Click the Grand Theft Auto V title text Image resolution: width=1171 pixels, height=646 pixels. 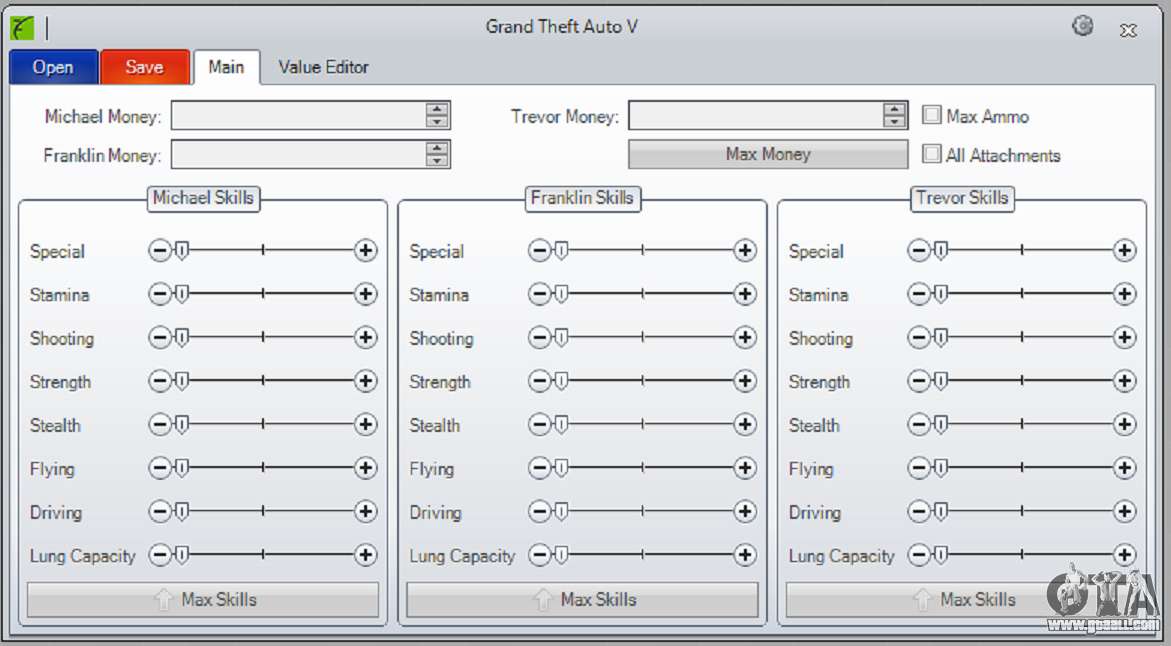coord(562,27)
